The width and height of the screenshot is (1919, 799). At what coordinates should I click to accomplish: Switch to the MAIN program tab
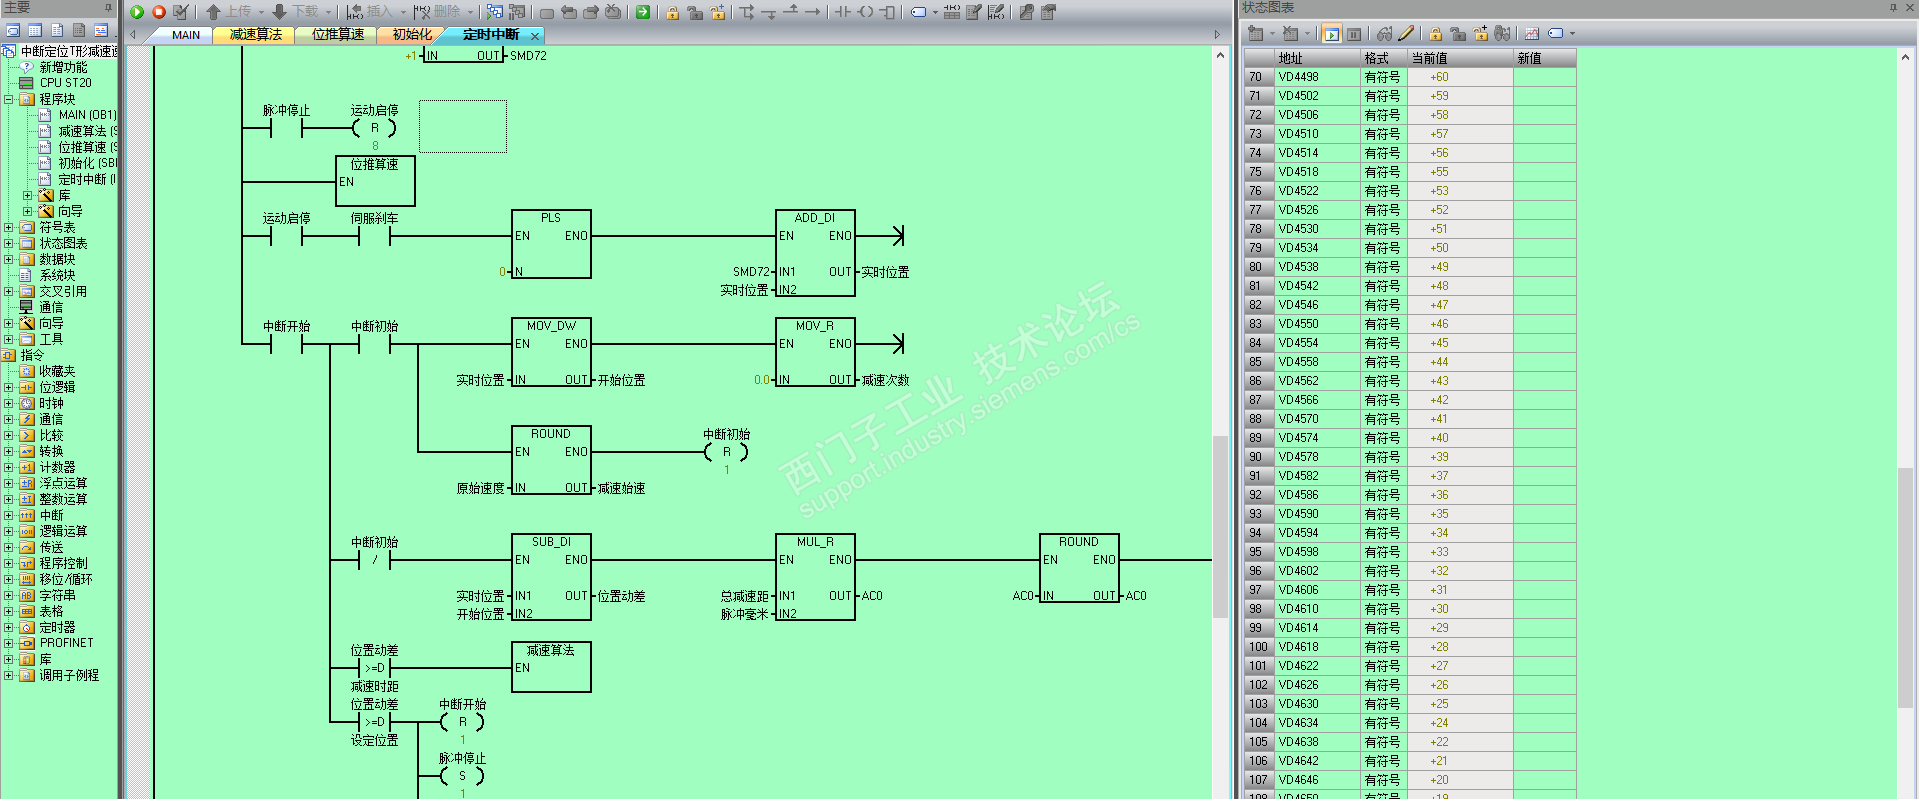pyautogui.click(x=186, y=35)
